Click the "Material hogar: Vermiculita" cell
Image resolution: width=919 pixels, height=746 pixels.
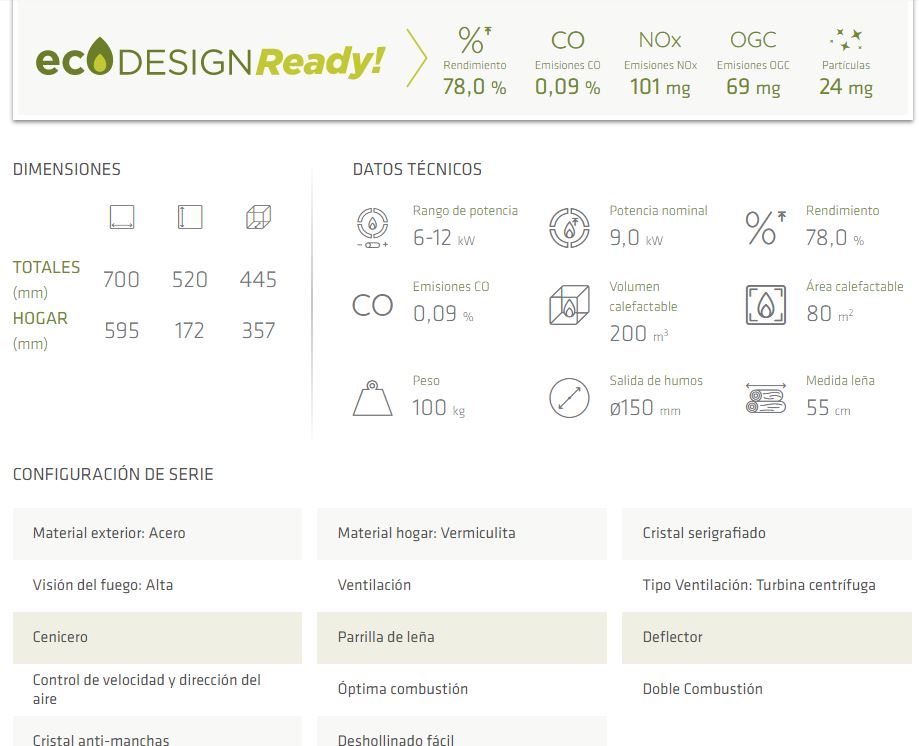(462, 533)
